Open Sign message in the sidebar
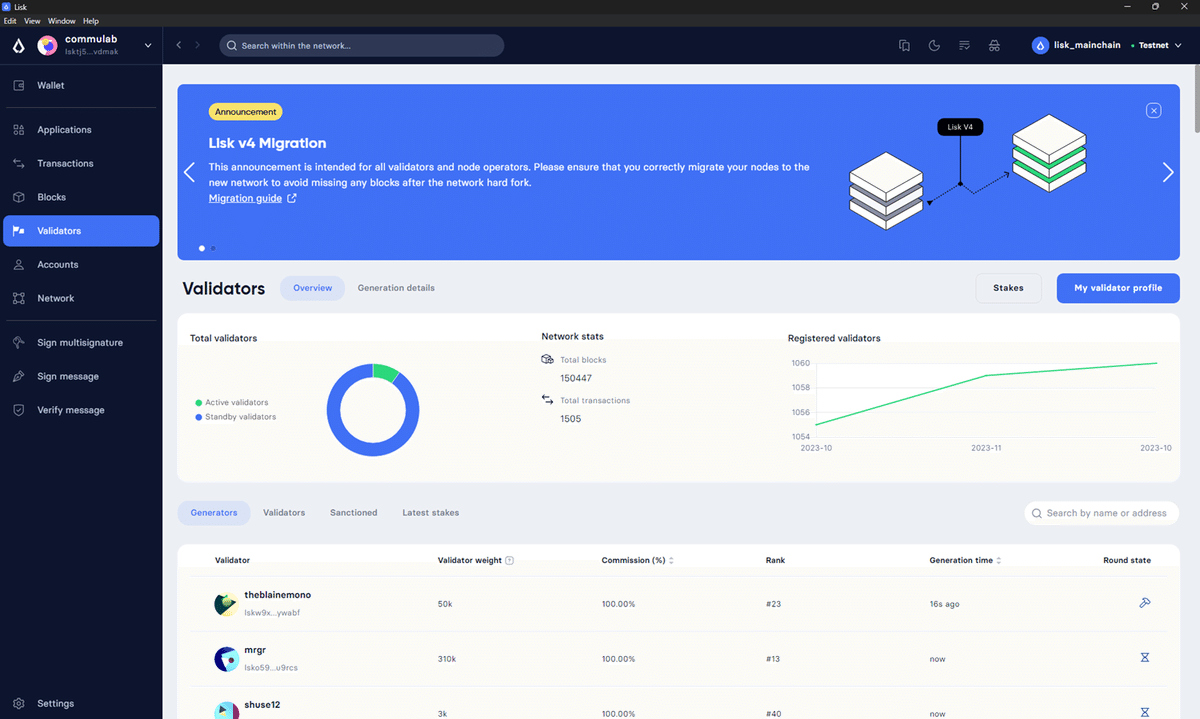Image resolution: width=1200 pixels, height=719 pixels. tap(81, 376)
